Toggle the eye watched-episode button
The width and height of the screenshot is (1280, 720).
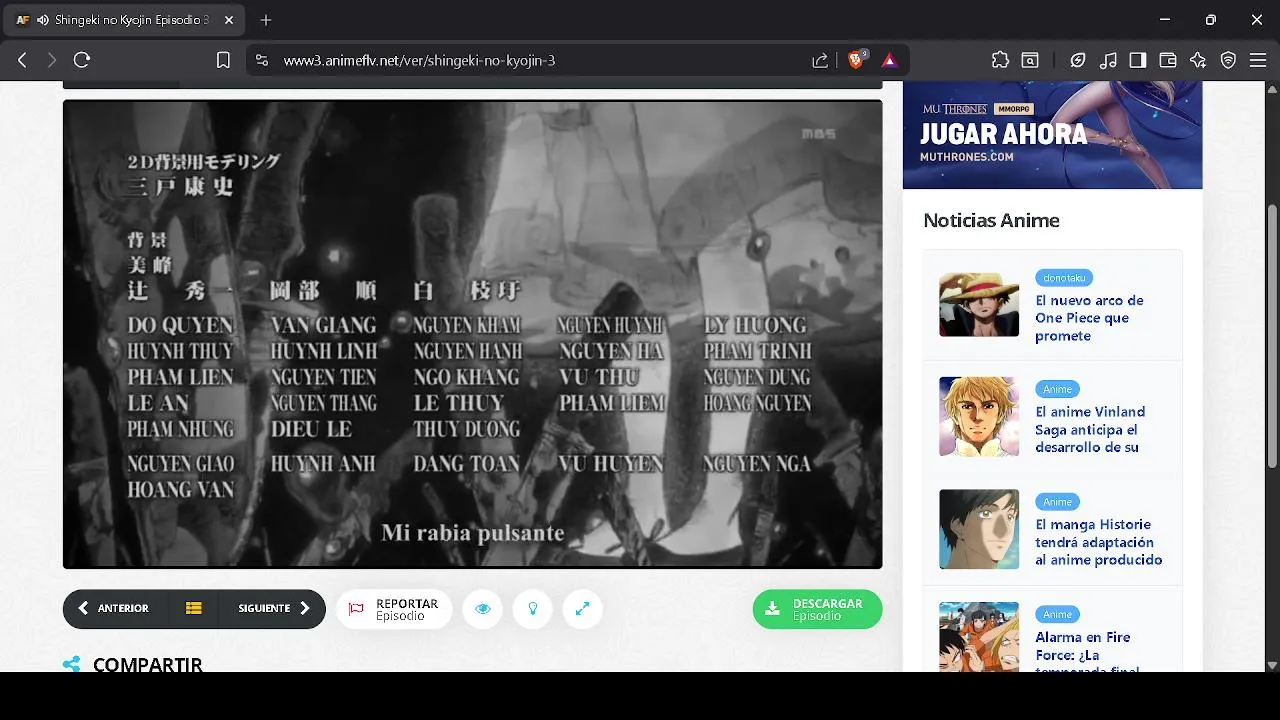[x=483, y=609]
